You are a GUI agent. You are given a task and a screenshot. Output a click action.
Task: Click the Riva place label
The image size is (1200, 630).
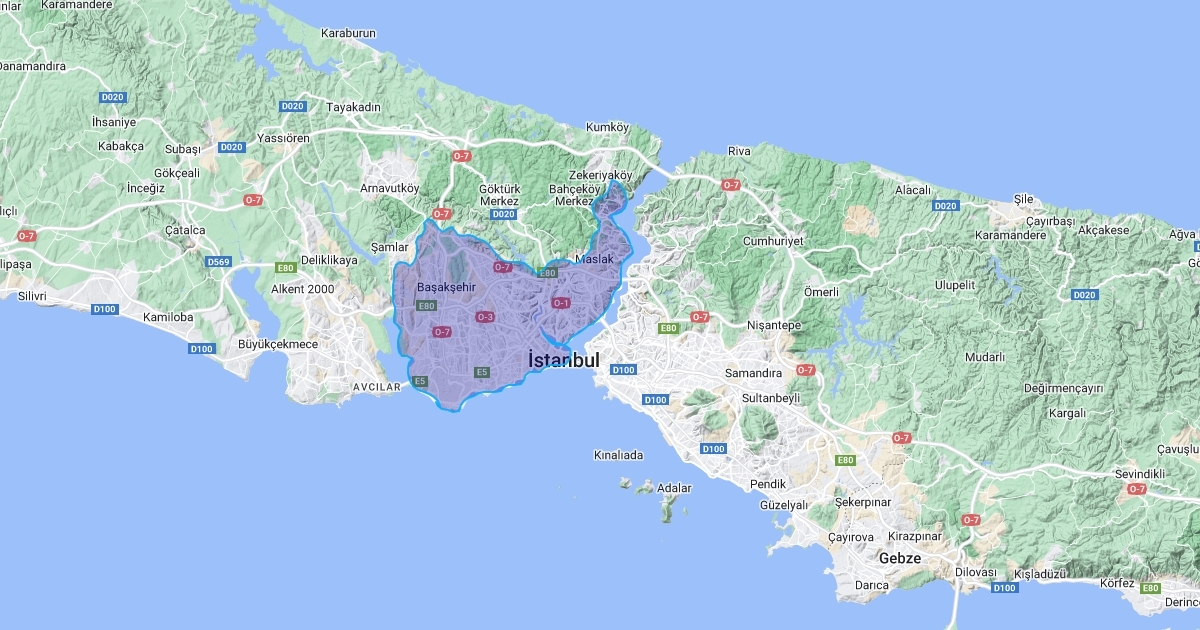pos(738,150)
